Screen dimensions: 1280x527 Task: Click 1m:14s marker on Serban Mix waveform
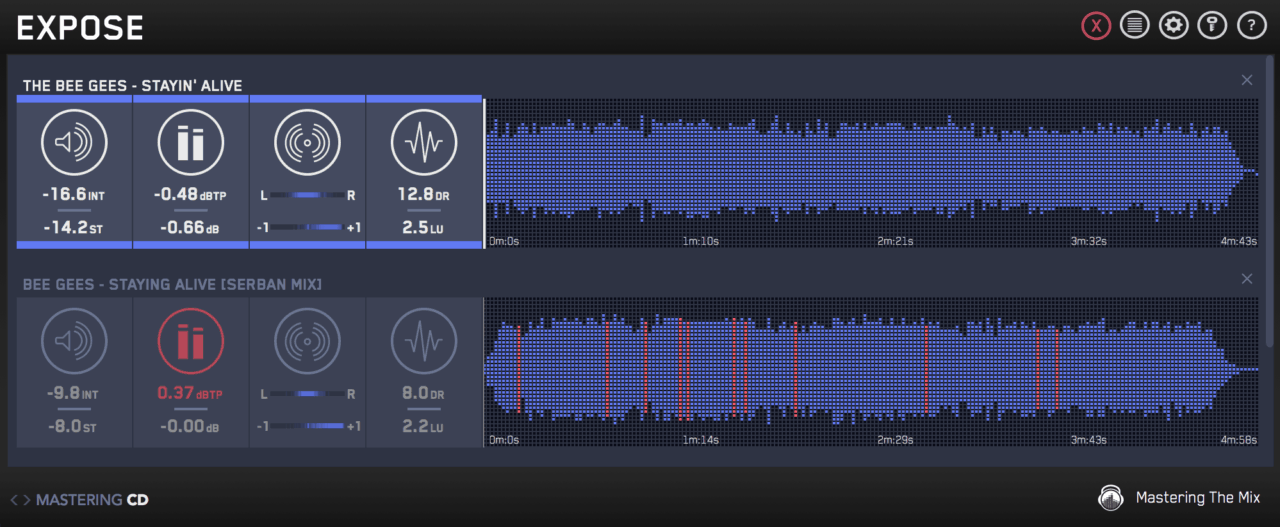coord(703,440)
